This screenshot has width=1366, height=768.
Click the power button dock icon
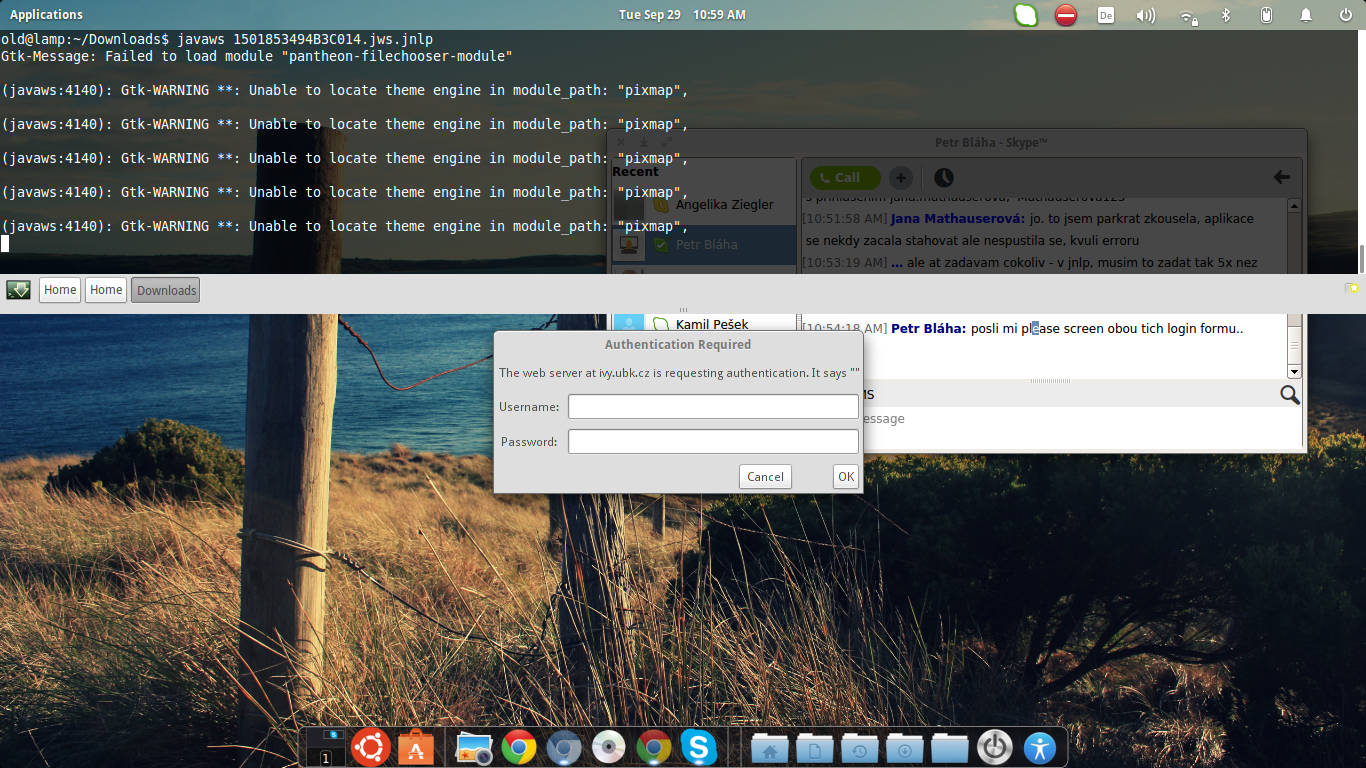pos(995,747)
